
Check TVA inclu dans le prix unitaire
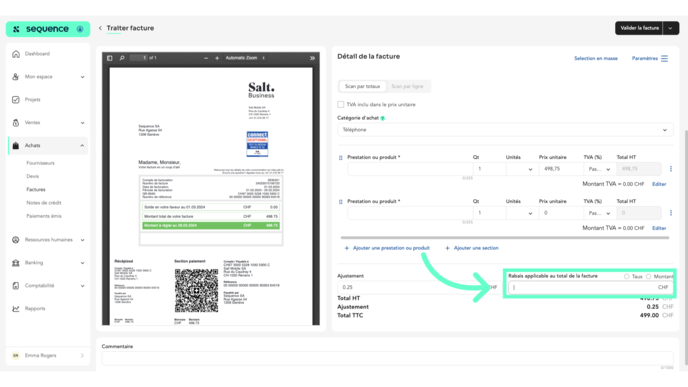(x=340, y=104)
